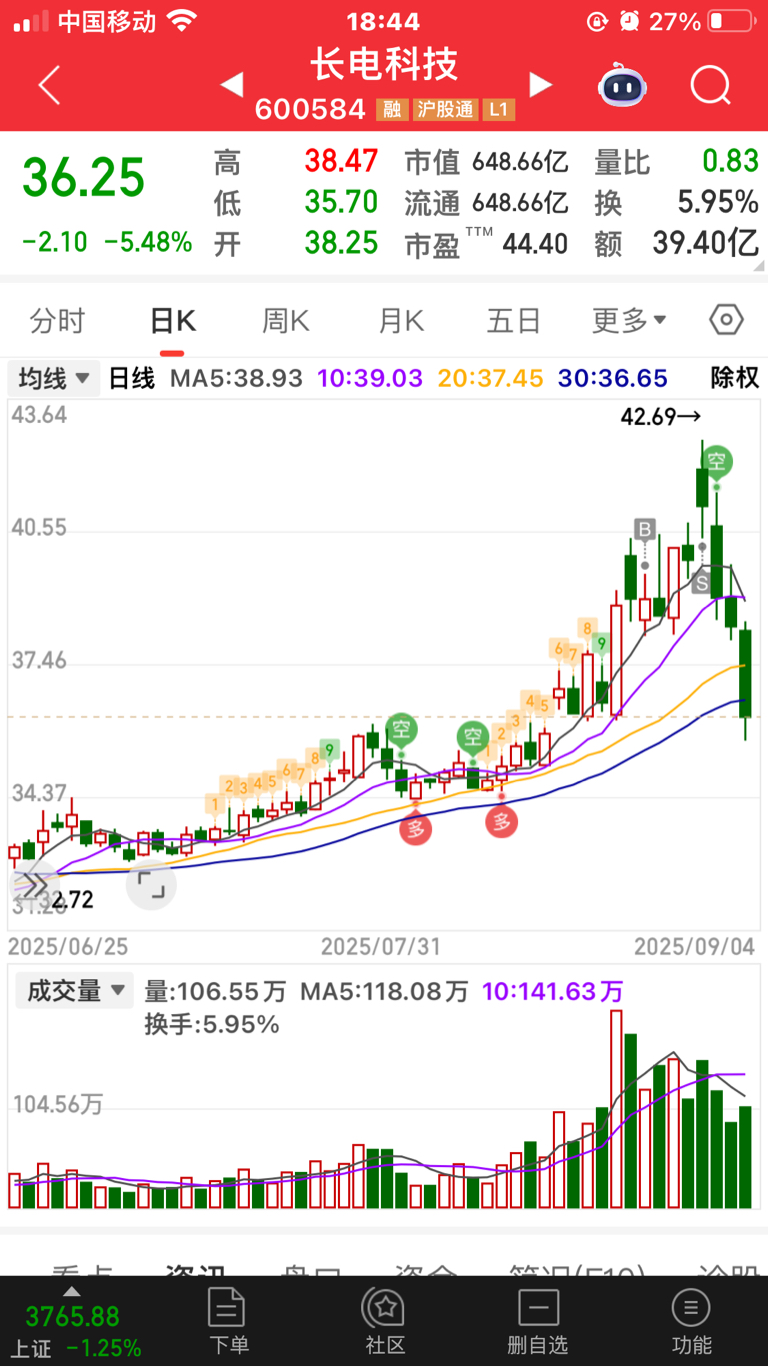Tap the 量:106.55万 volume label
This screenshot has height=1367, width=768.
point(215,992)
